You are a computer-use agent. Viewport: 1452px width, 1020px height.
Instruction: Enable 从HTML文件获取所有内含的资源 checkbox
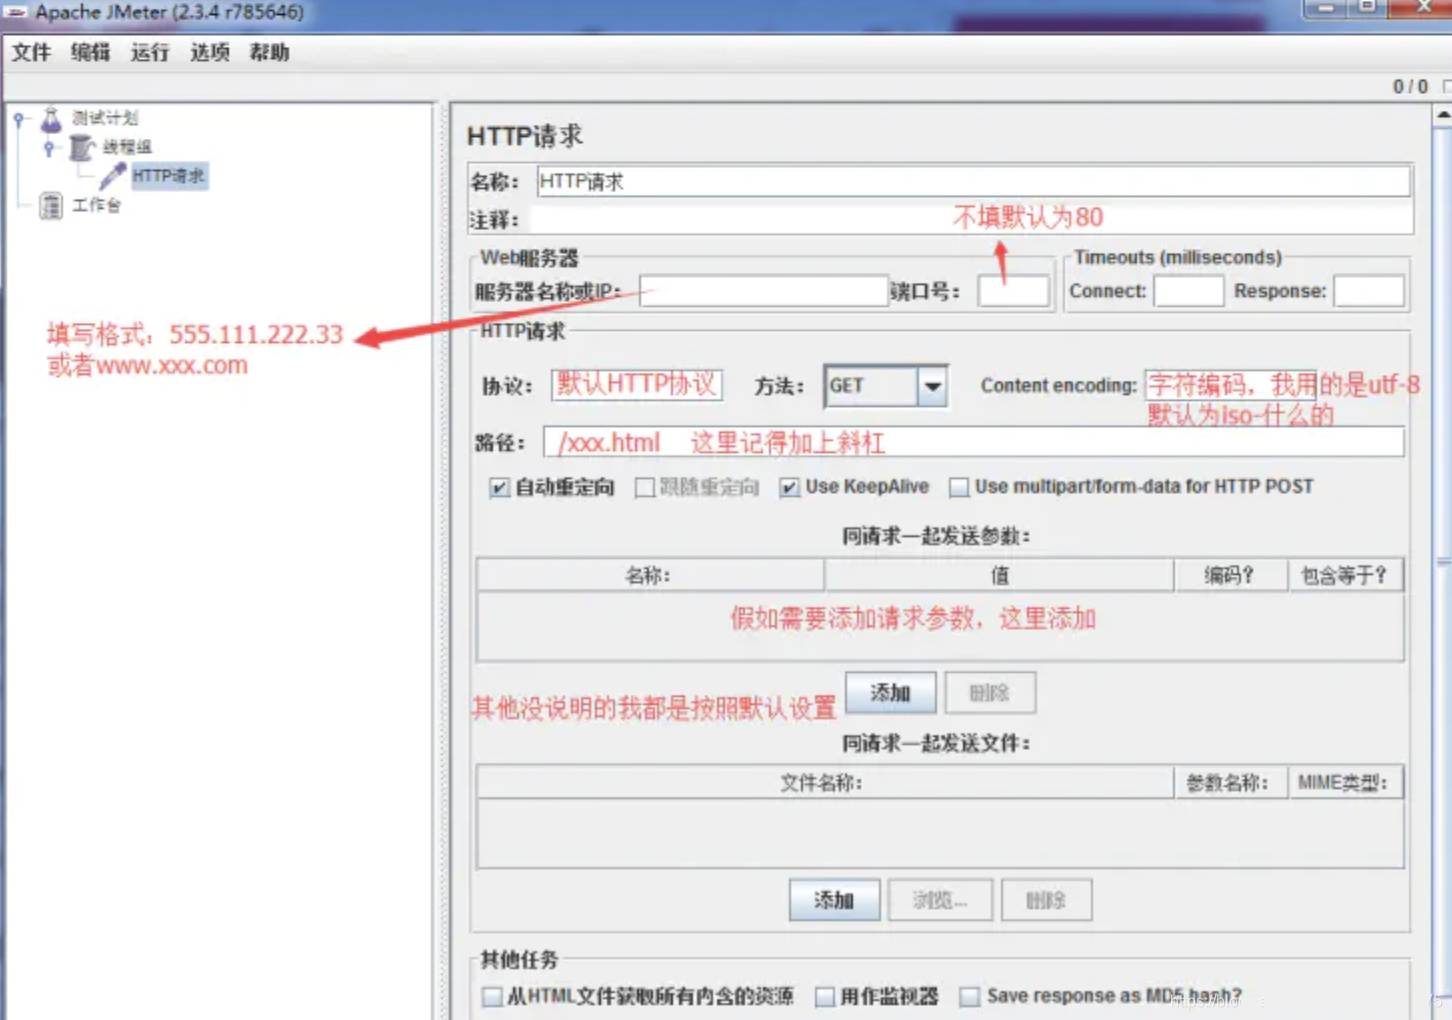point(492,997)
